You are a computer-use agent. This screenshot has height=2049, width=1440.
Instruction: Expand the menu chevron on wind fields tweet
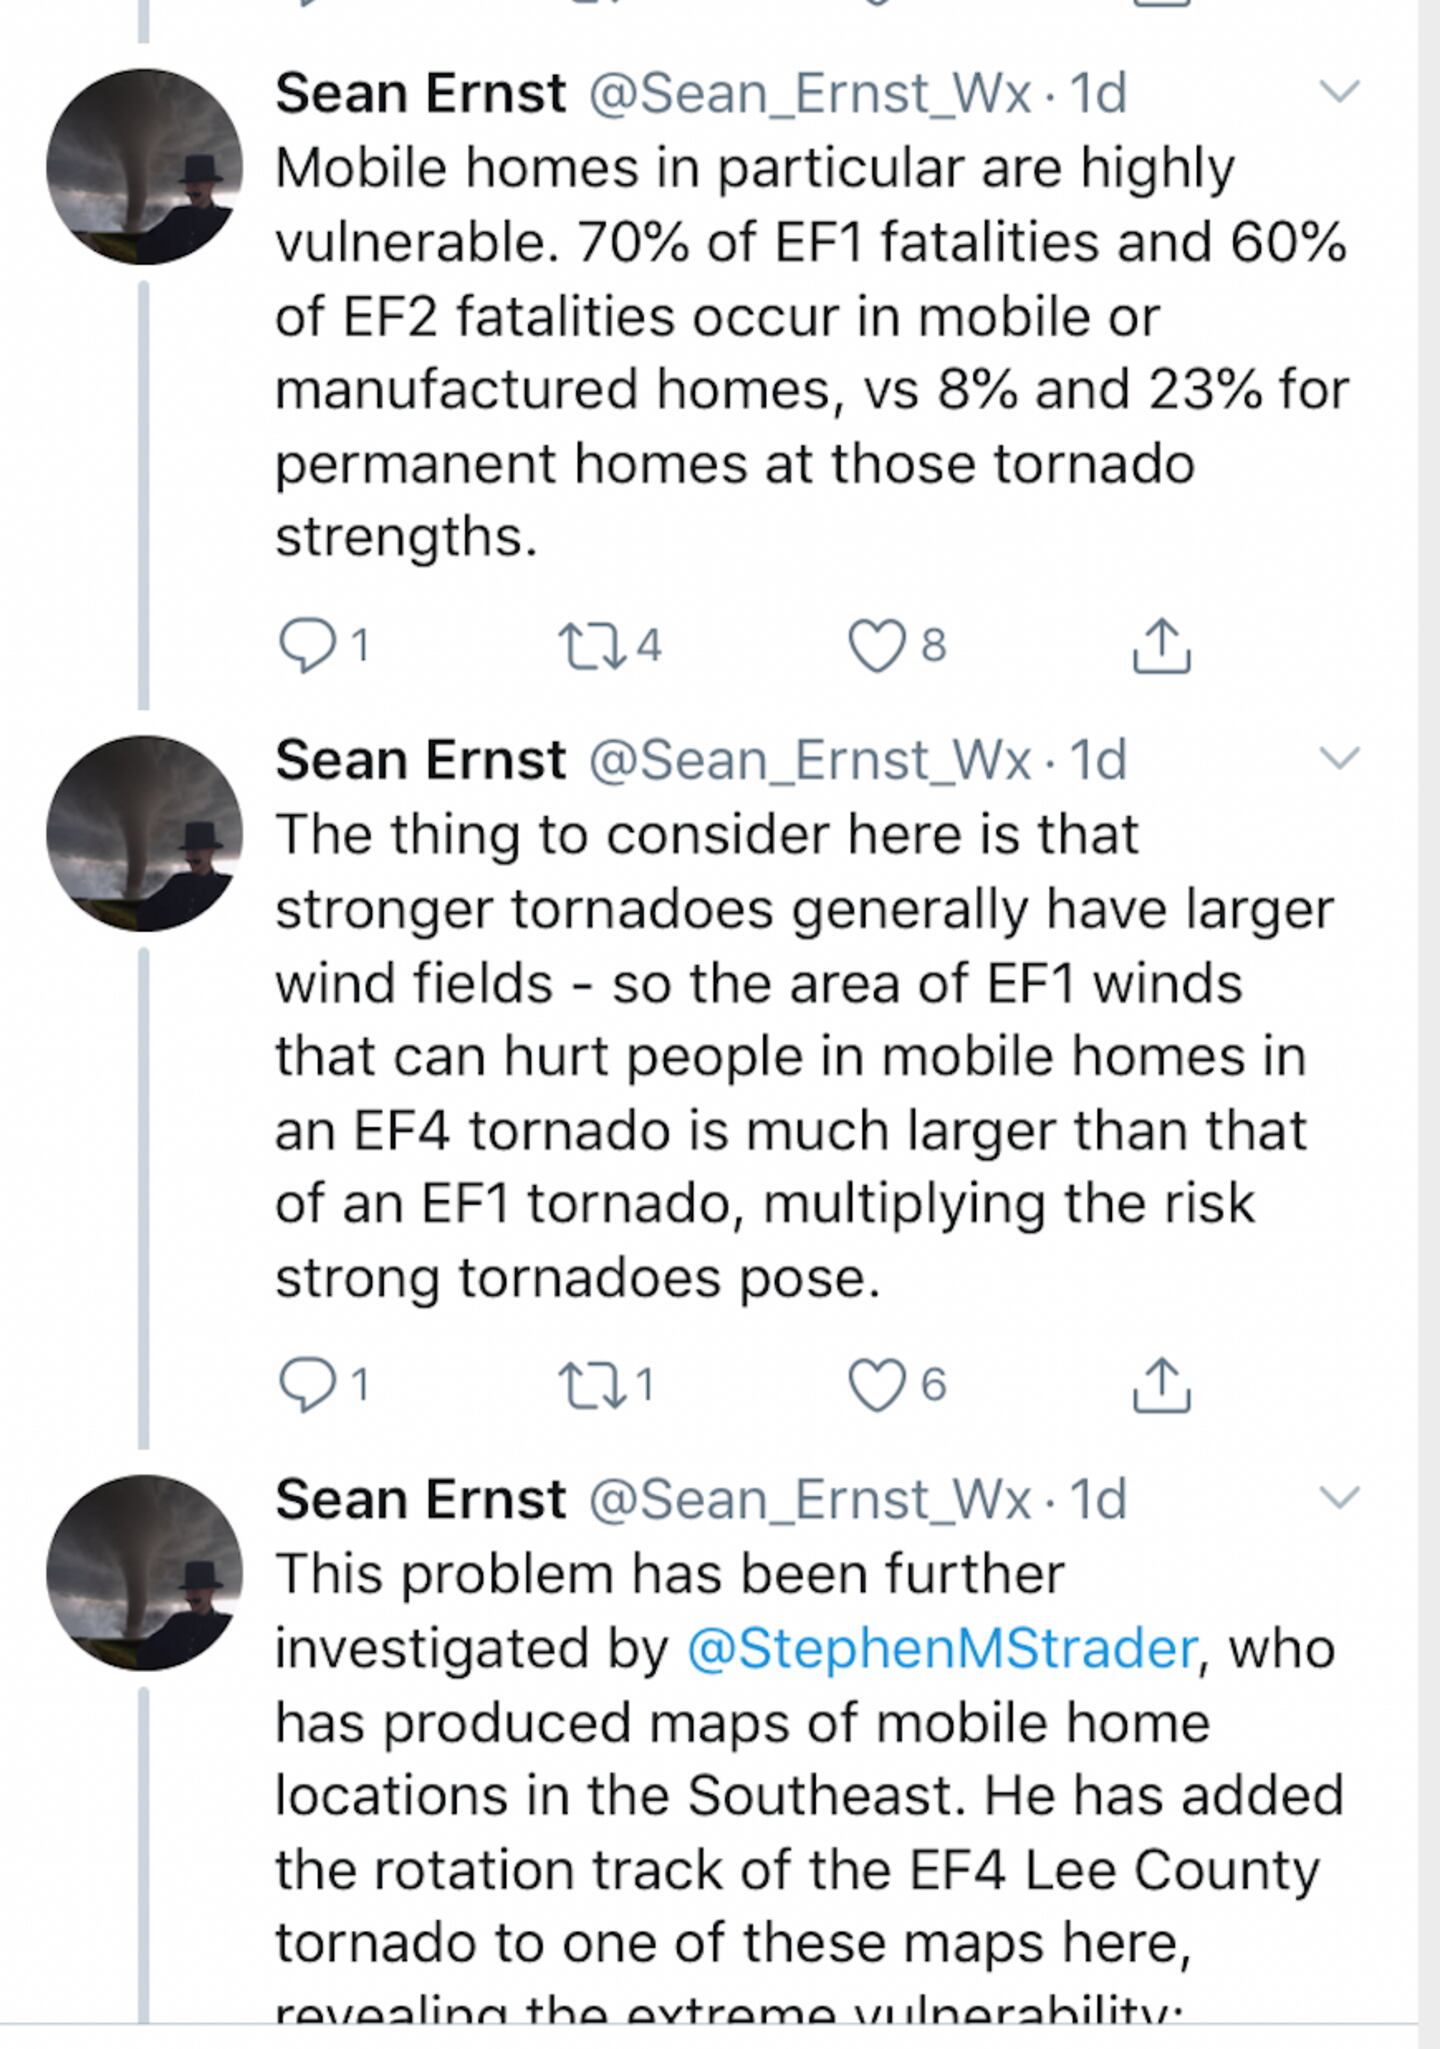[x=1339, y=758]
